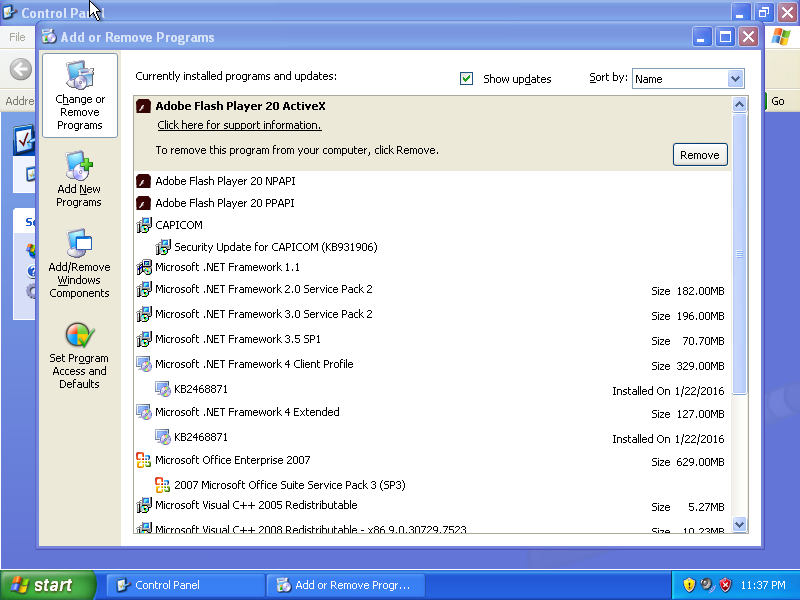The image size is (800, 600).
Task: Open Add New Programs
Action: [79, 180]
